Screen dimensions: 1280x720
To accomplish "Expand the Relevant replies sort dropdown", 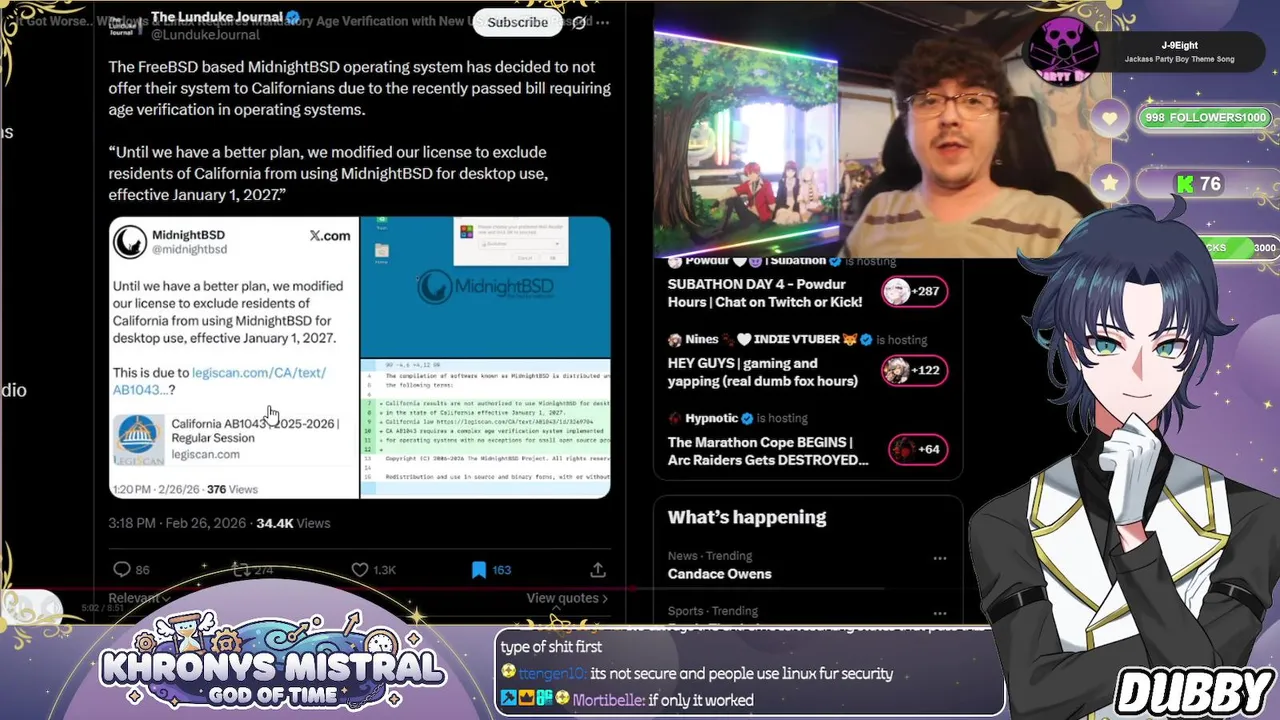I will [x=139, y=598].
